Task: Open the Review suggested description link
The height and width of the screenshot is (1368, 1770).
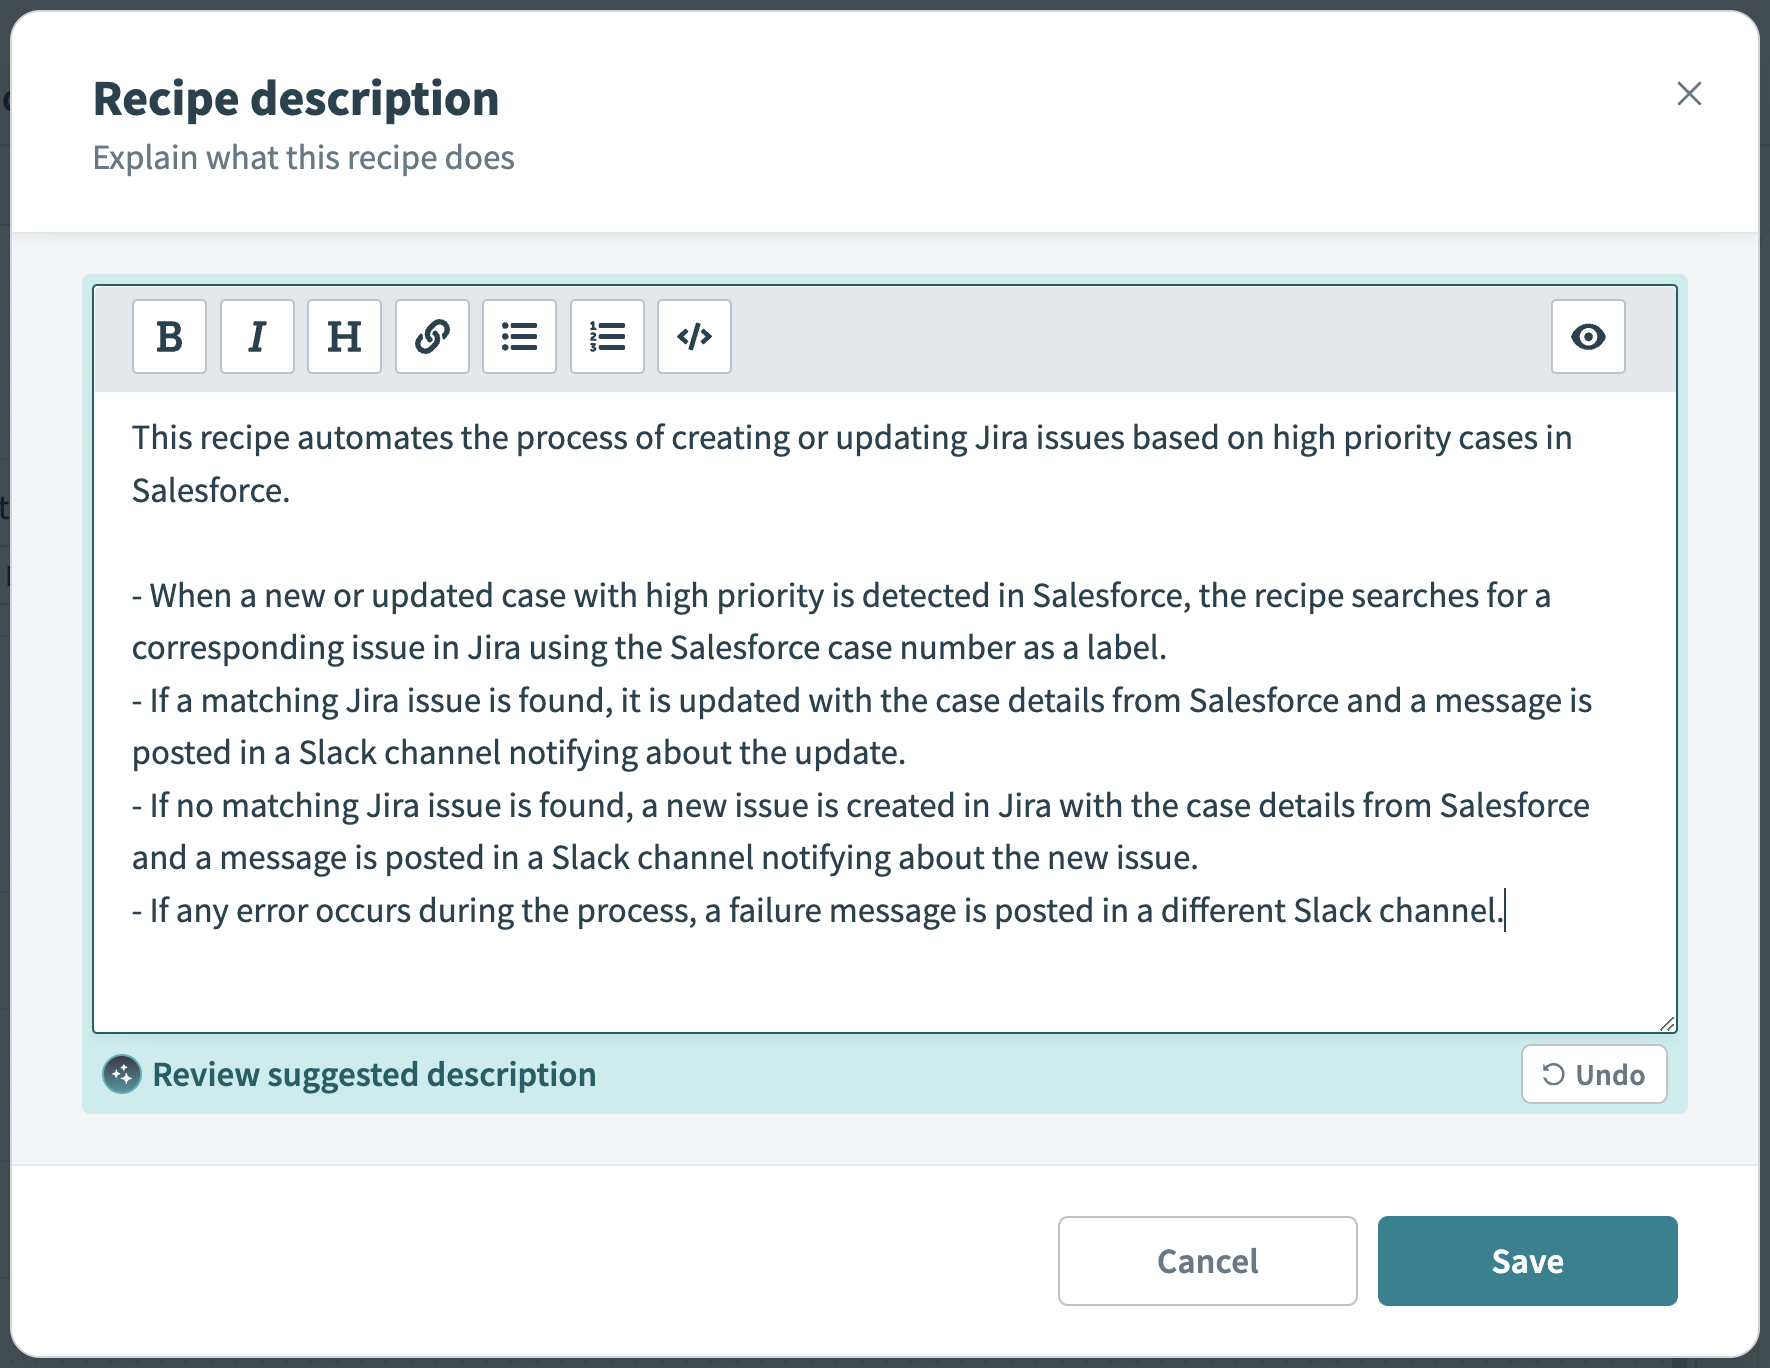Action: 374,1075
